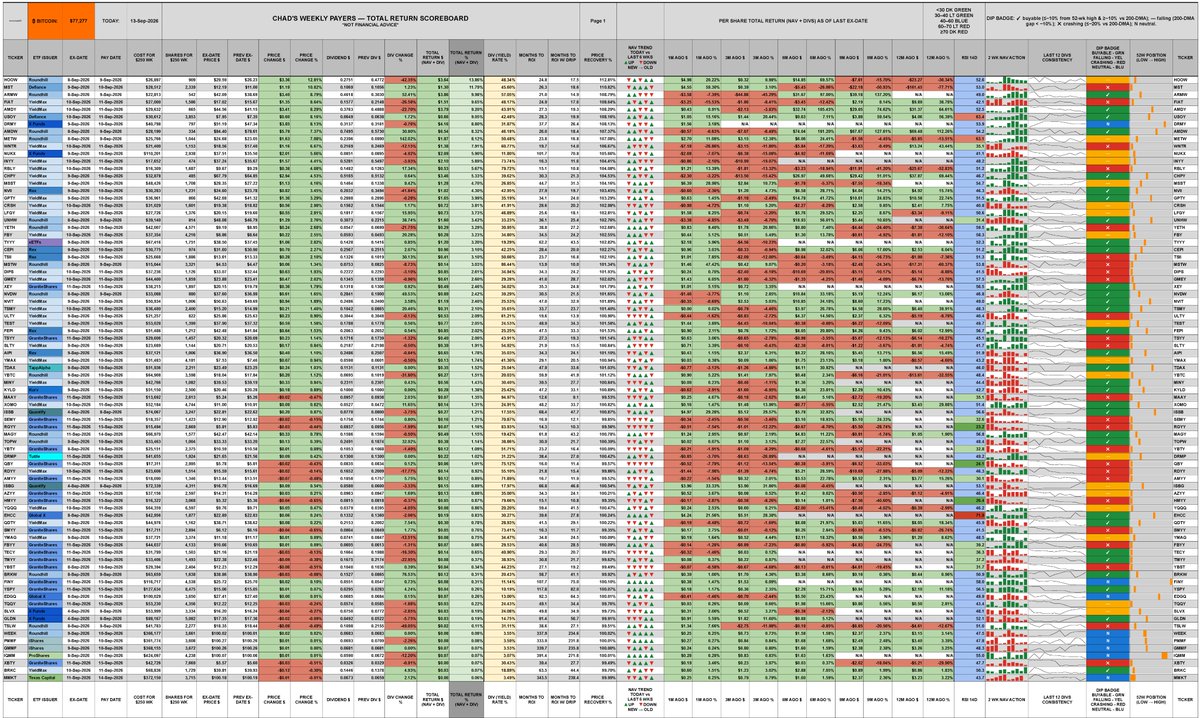Click USOY's 63.4 RSI 14D cell

point(970,116)
